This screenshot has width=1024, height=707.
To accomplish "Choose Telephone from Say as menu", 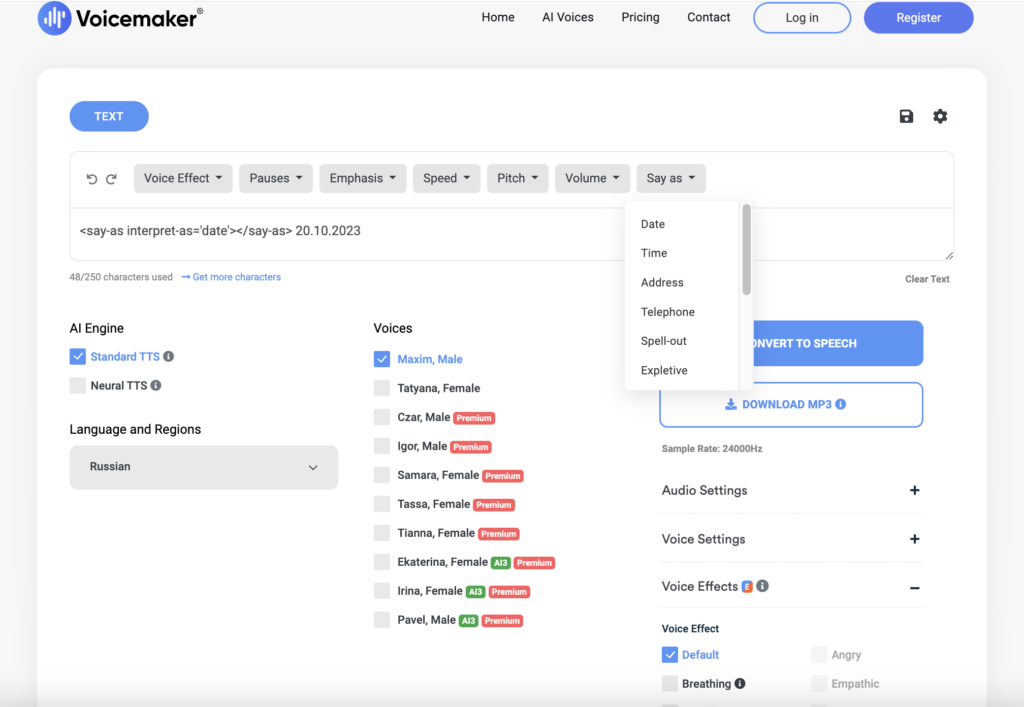I will click(x=667, y=312).
